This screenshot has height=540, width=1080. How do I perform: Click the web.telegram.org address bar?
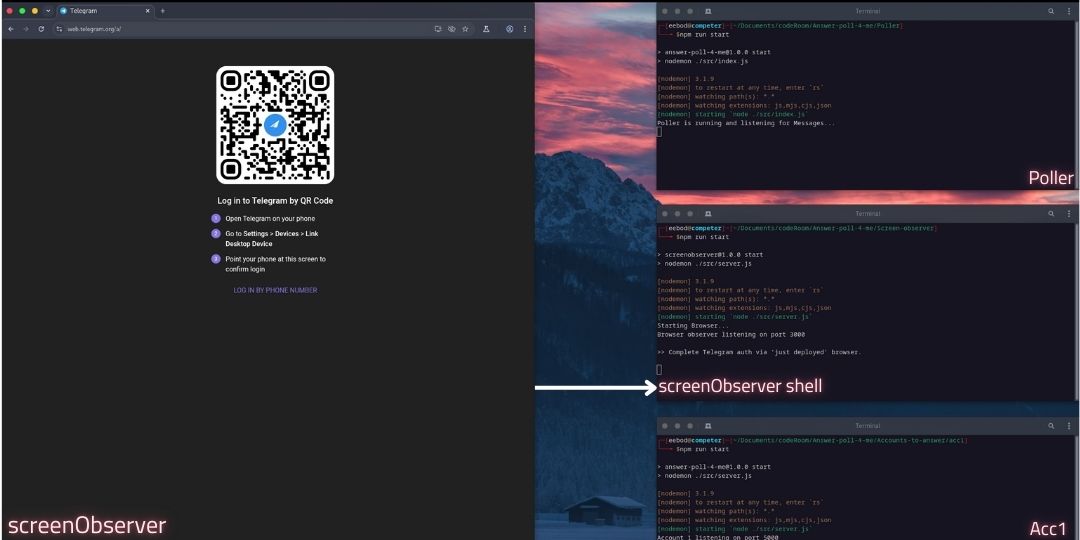(241, 29)
